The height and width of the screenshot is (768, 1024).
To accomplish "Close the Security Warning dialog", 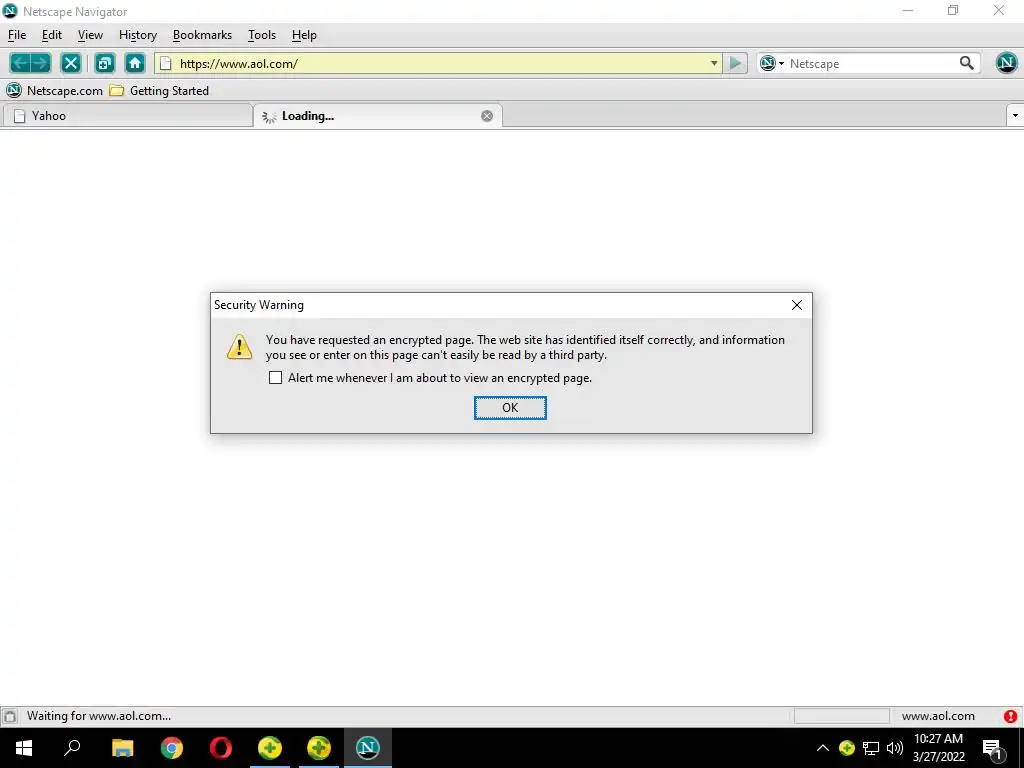I will point(797,305).
